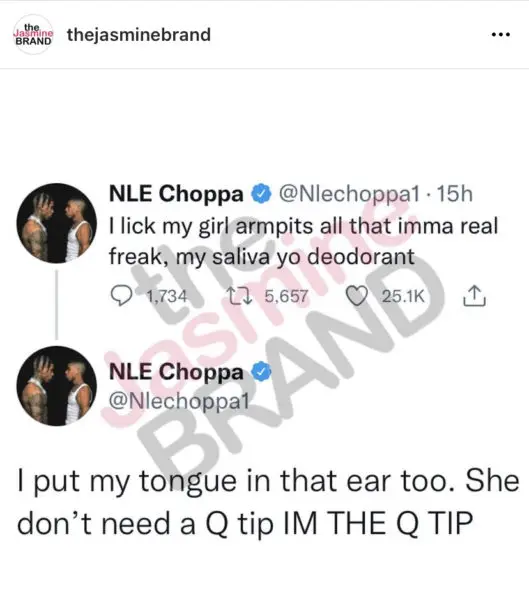Open second NLE Choppa avatar
Image resolution: width=529 pixels, height=600 pixels.
(57, 386)
